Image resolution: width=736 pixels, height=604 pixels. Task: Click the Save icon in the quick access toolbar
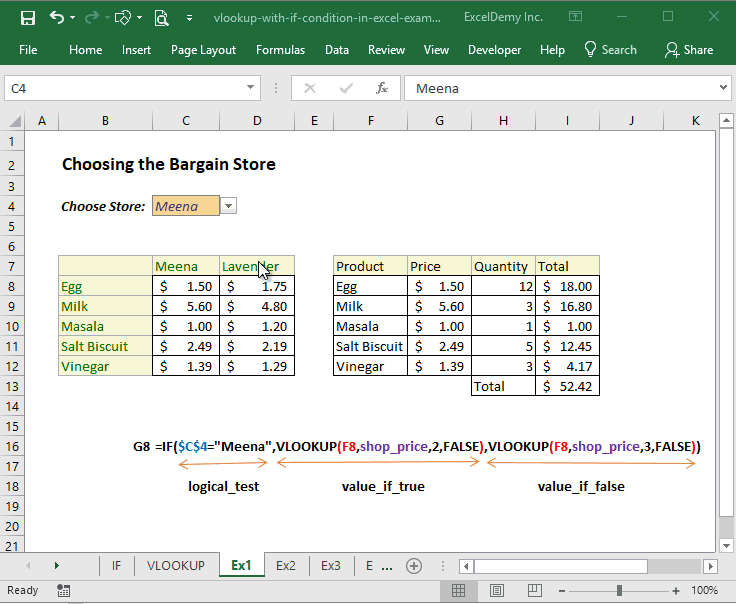tap(27, 17)
